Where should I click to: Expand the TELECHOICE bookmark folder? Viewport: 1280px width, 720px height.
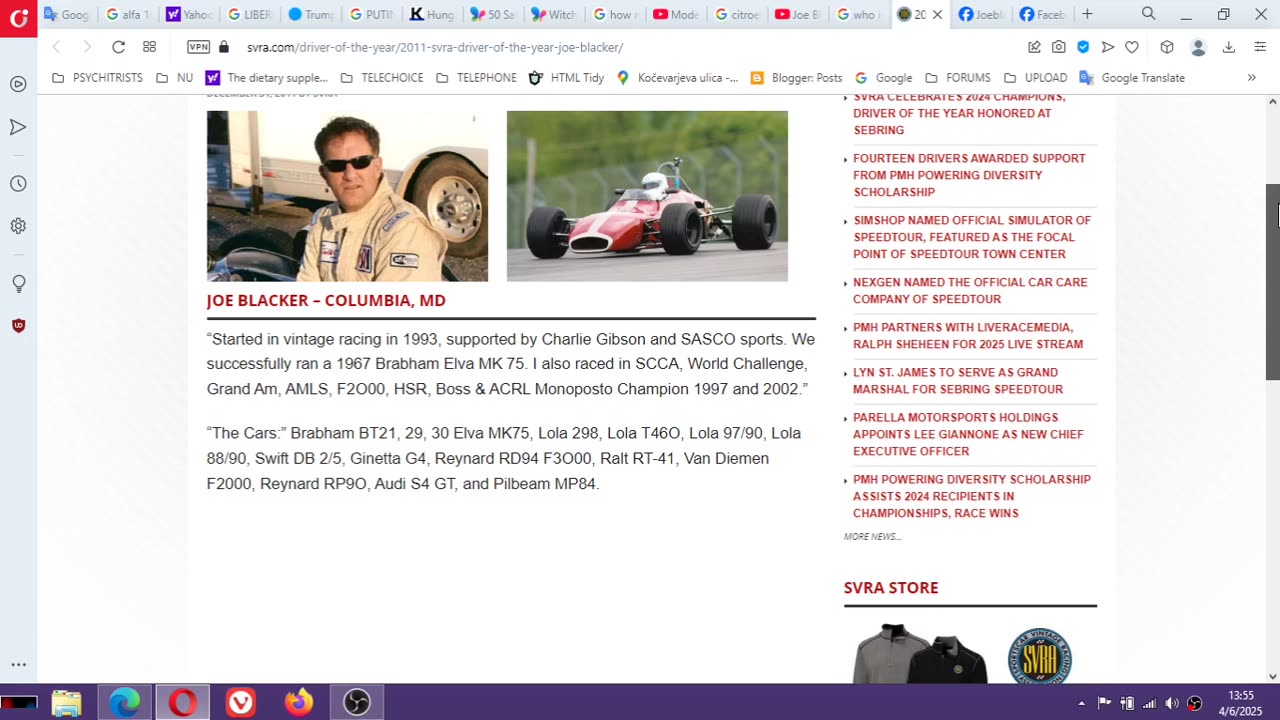381,77
